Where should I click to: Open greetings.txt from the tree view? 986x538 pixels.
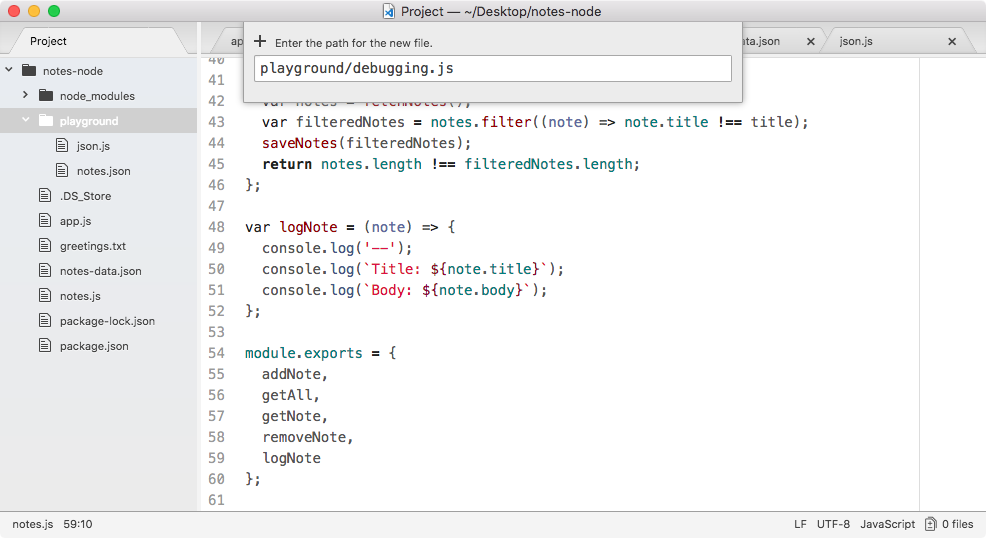[92, 246]
